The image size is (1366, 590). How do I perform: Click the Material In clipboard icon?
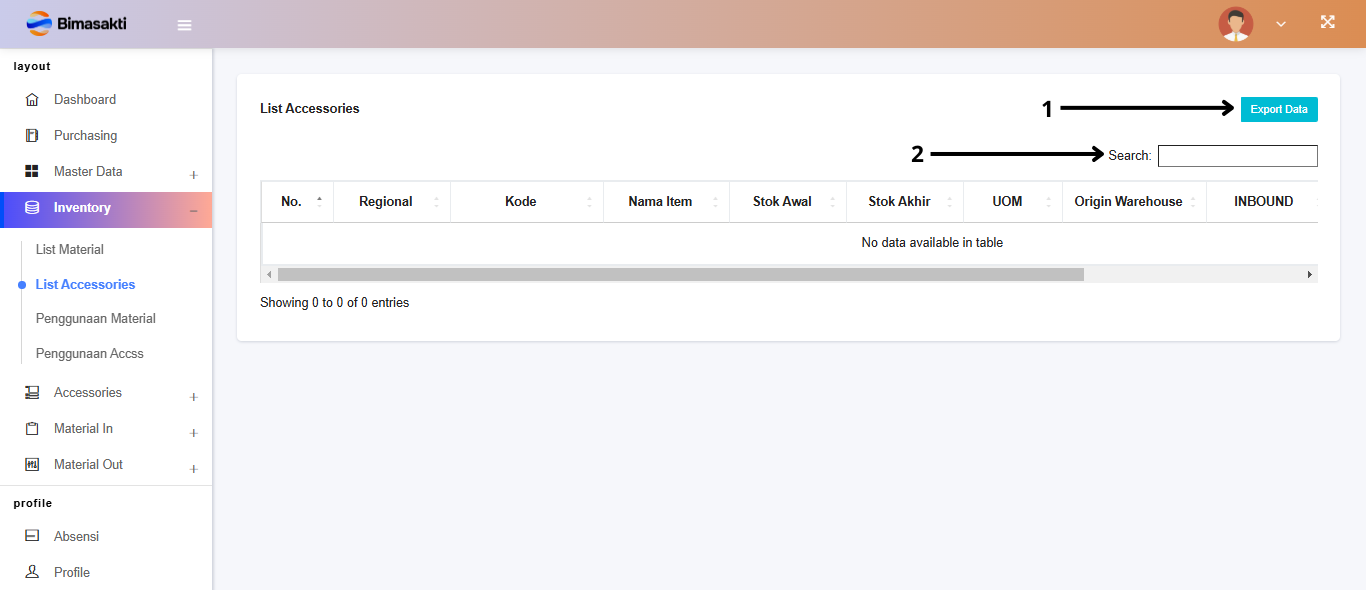pos(32,429)
